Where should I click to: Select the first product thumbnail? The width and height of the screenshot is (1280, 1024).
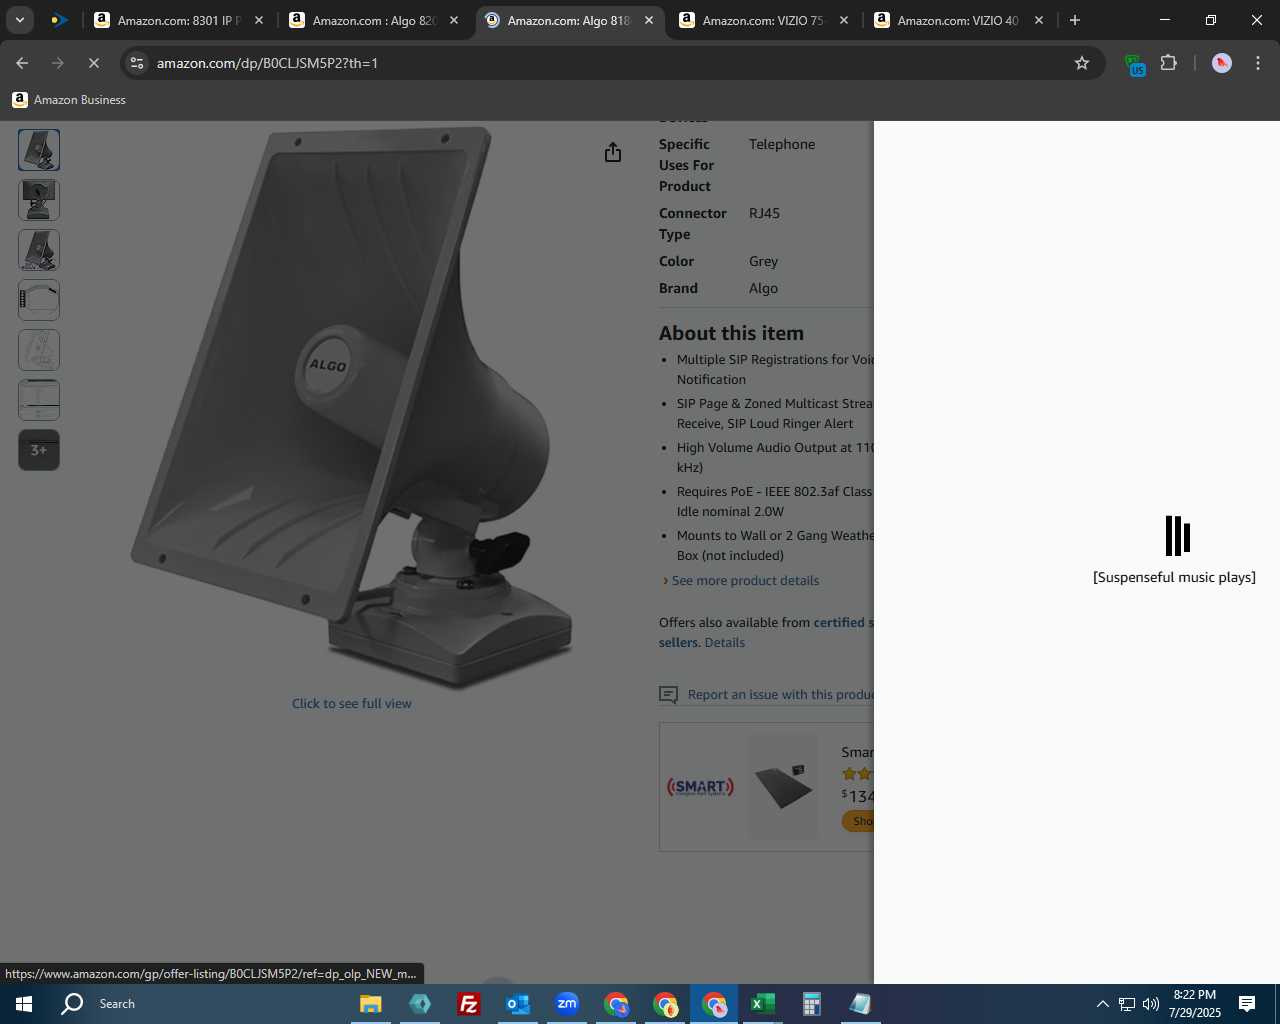click(39, 150)
